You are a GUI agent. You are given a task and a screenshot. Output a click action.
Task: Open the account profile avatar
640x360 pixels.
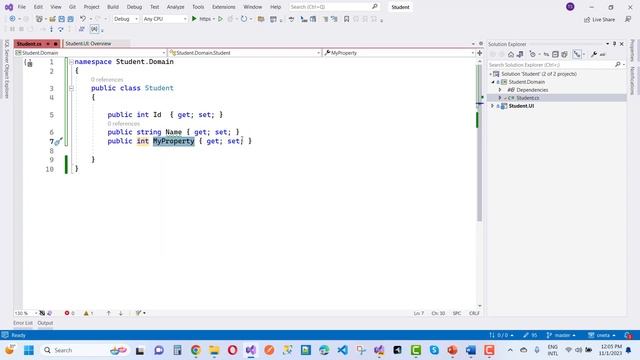pos(570,7)
